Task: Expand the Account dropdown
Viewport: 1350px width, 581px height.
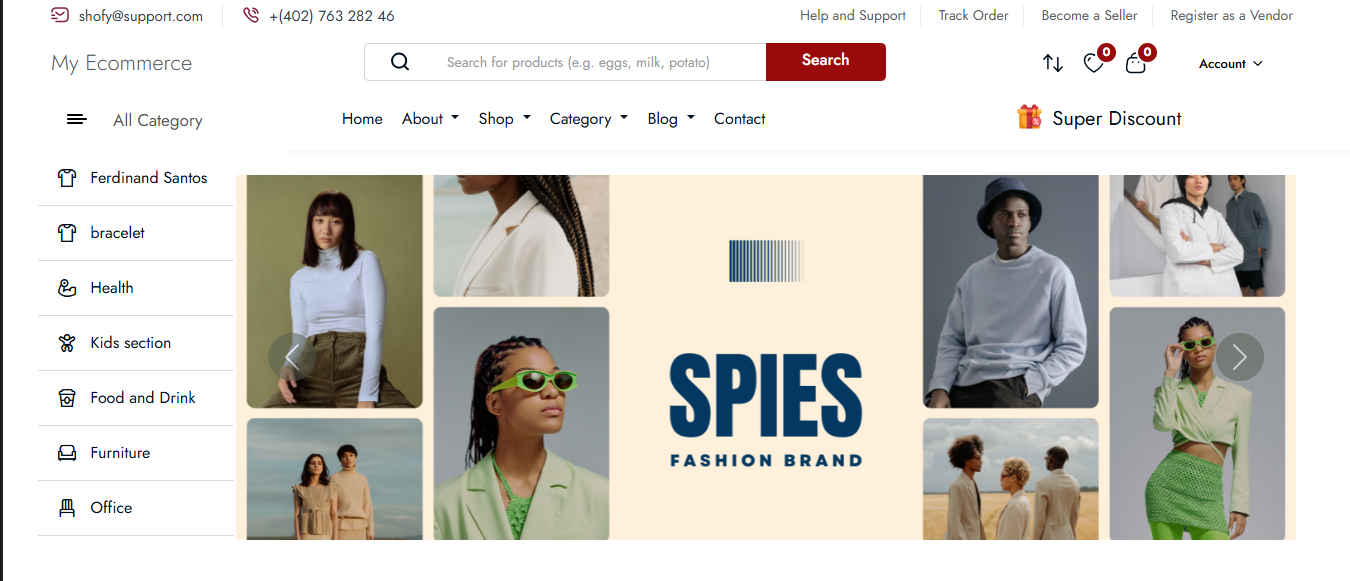Action: click(x=1230, y=64)
